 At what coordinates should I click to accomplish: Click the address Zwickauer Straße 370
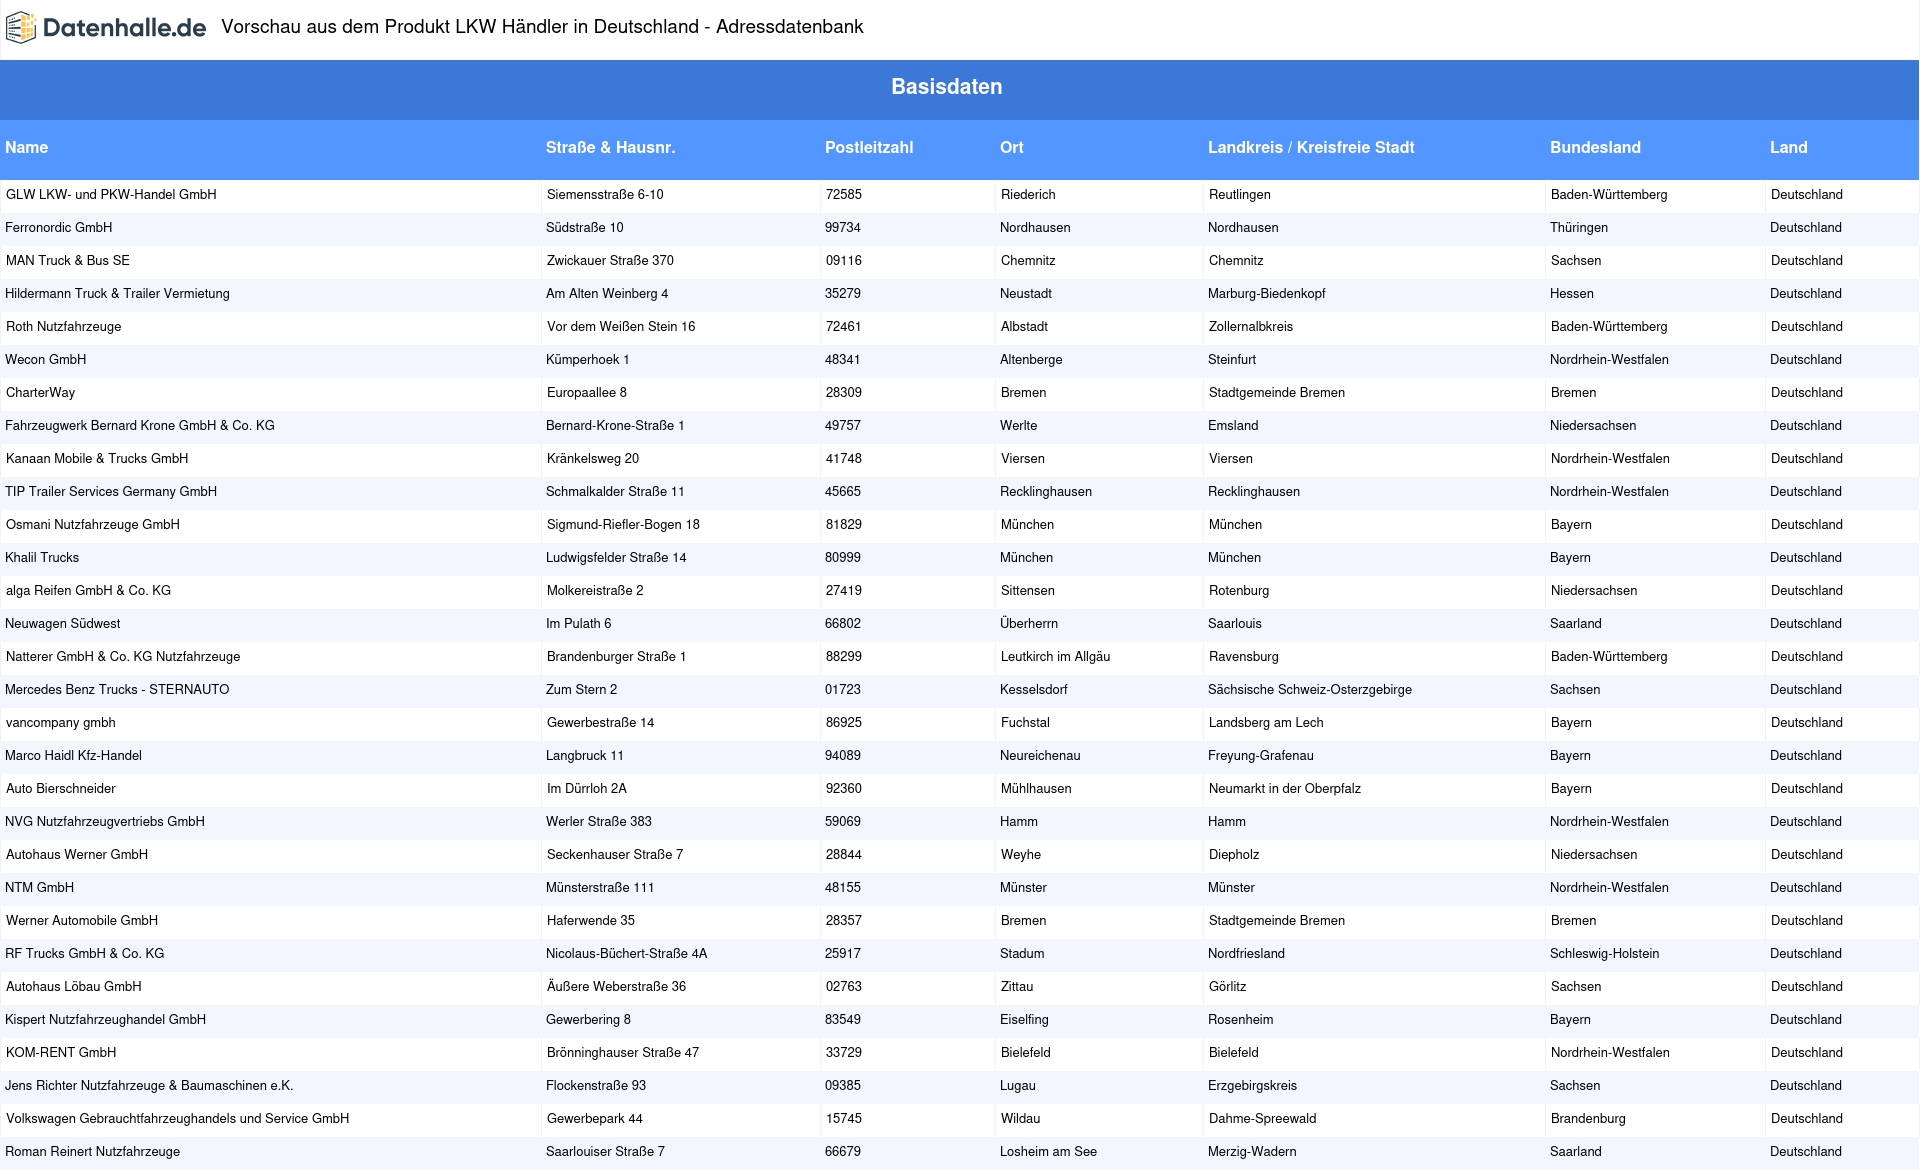(x=610, y=261)
